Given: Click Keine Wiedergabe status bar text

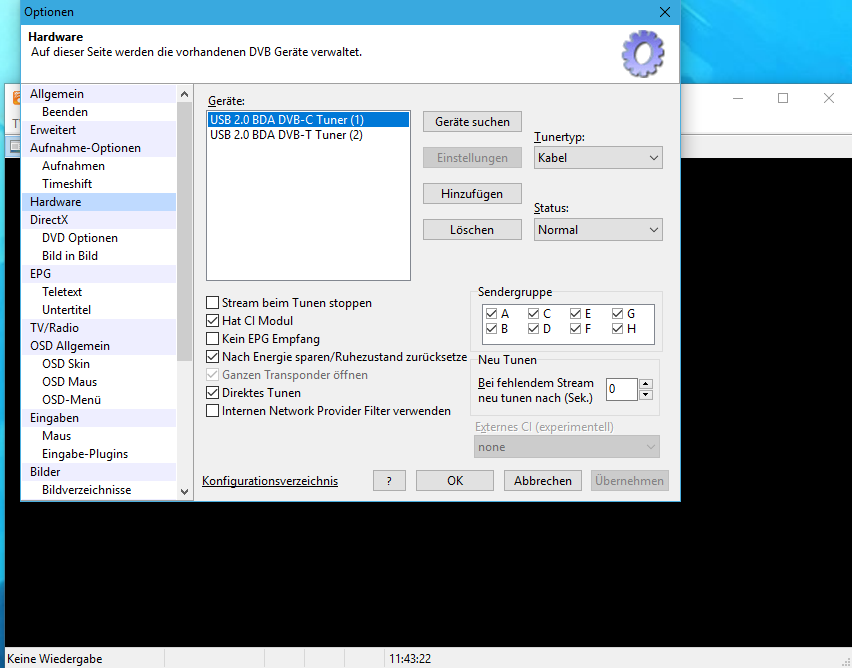Looking at the screenshot, I should (55, 659).
